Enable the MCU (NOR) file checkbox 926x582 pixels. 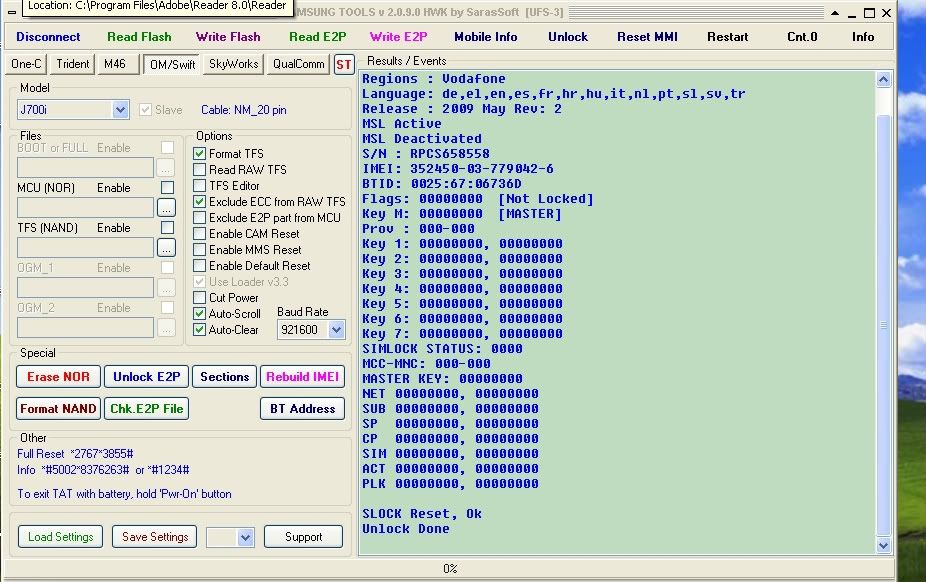(168, 188)
